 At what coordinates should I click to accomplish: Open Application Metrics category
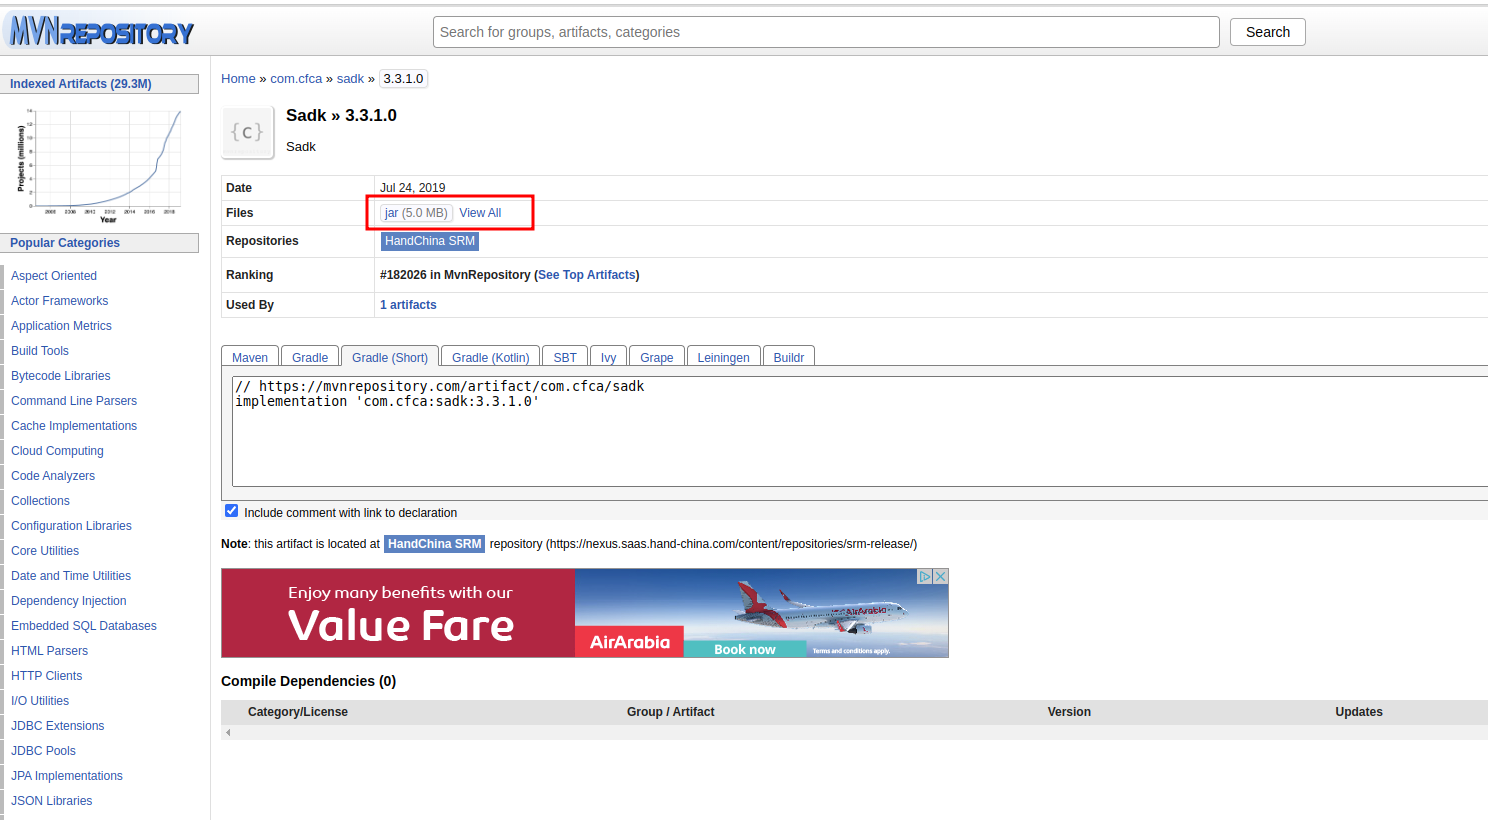pyautogui.click(x=61, y=326)
